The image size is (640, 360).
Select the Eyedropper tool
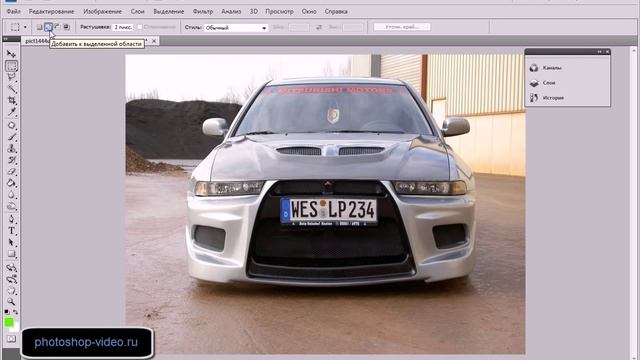[x=11, y=111]
